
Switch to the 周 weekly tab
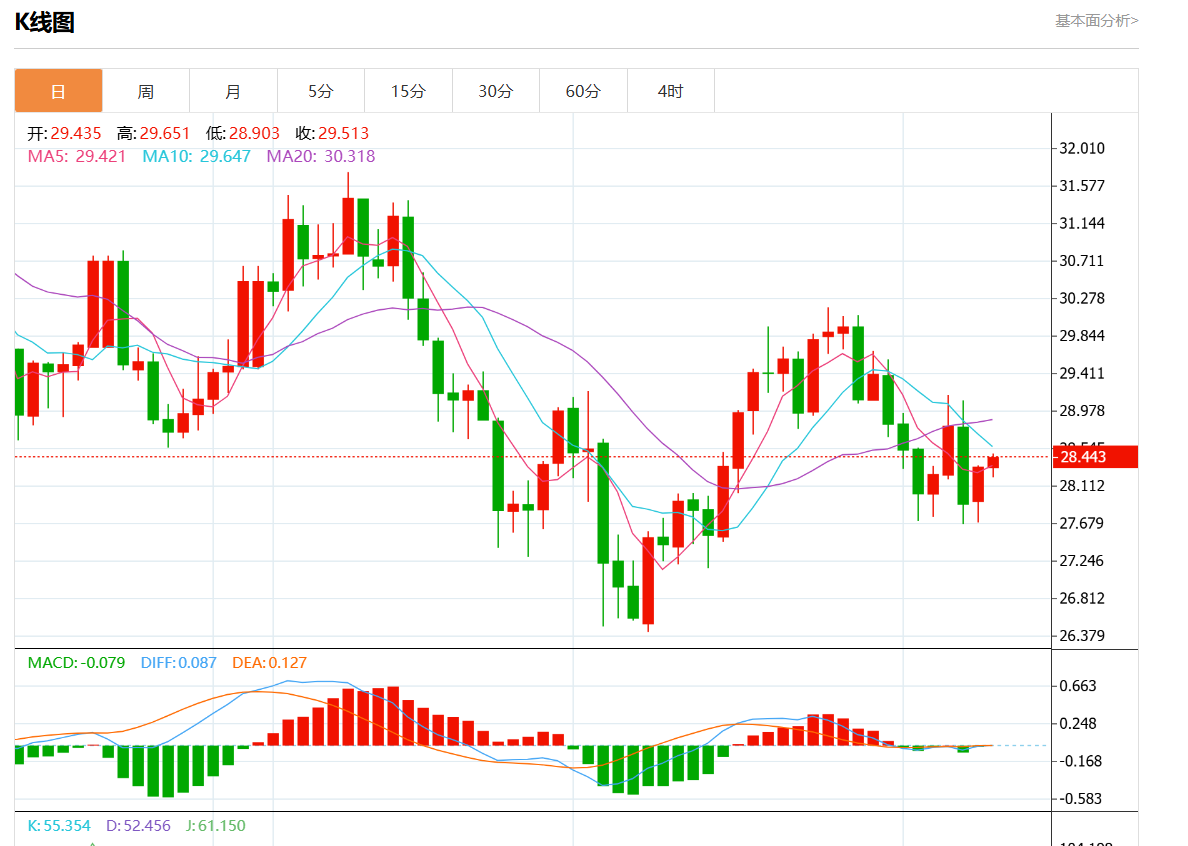(x=145, y=91)
